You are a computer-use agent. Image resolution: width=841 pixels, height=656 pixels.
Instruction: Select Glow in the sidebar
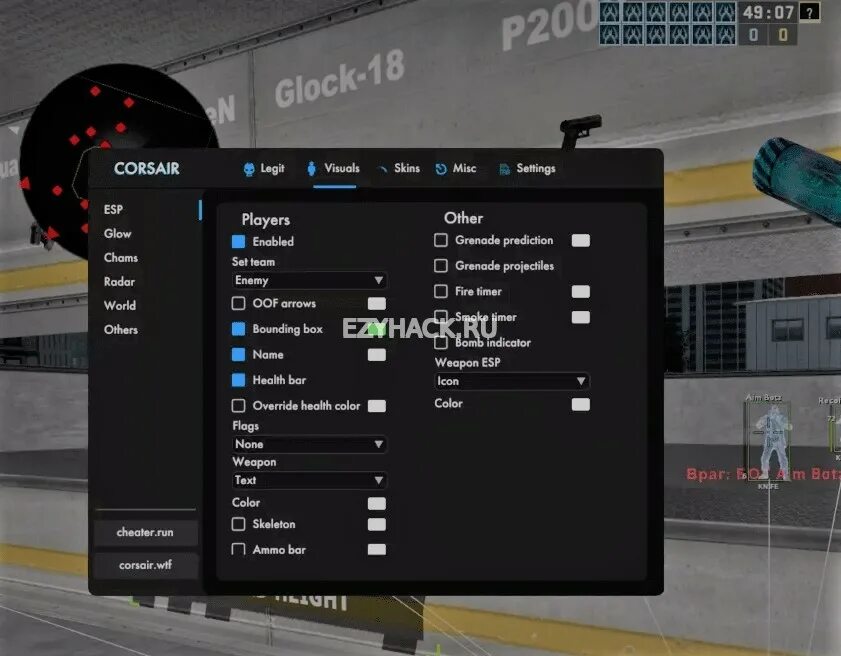coord(117,233)
